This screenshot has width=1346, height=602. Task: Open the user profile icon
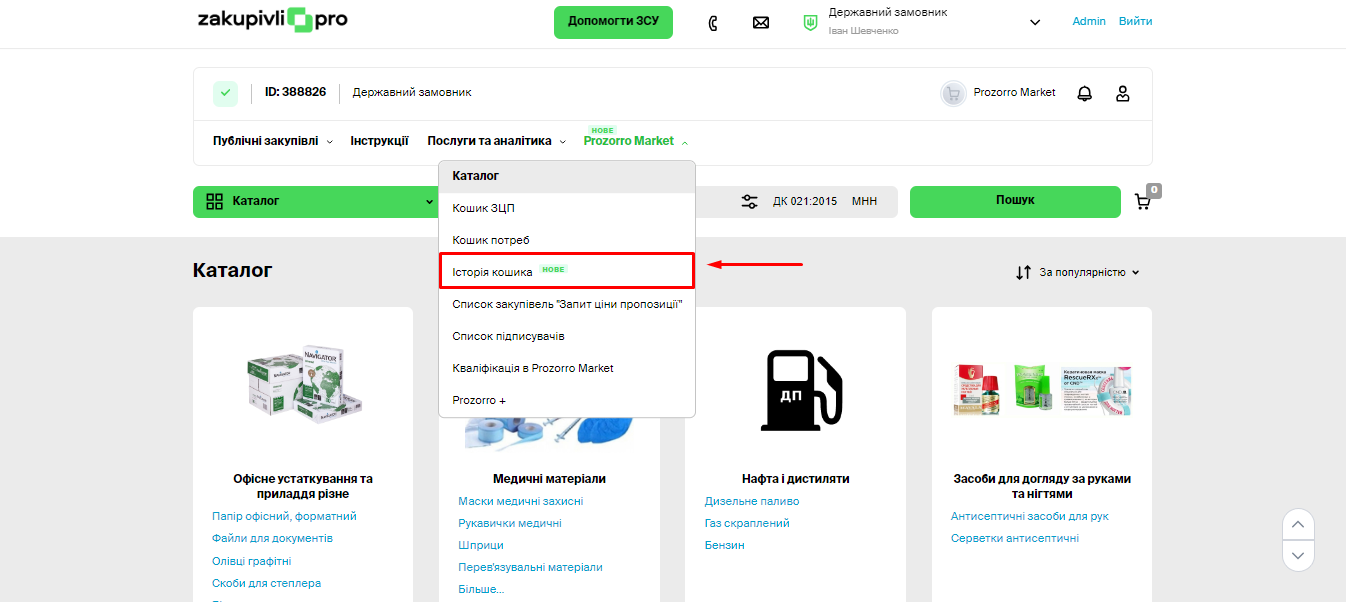point(1122,93)
